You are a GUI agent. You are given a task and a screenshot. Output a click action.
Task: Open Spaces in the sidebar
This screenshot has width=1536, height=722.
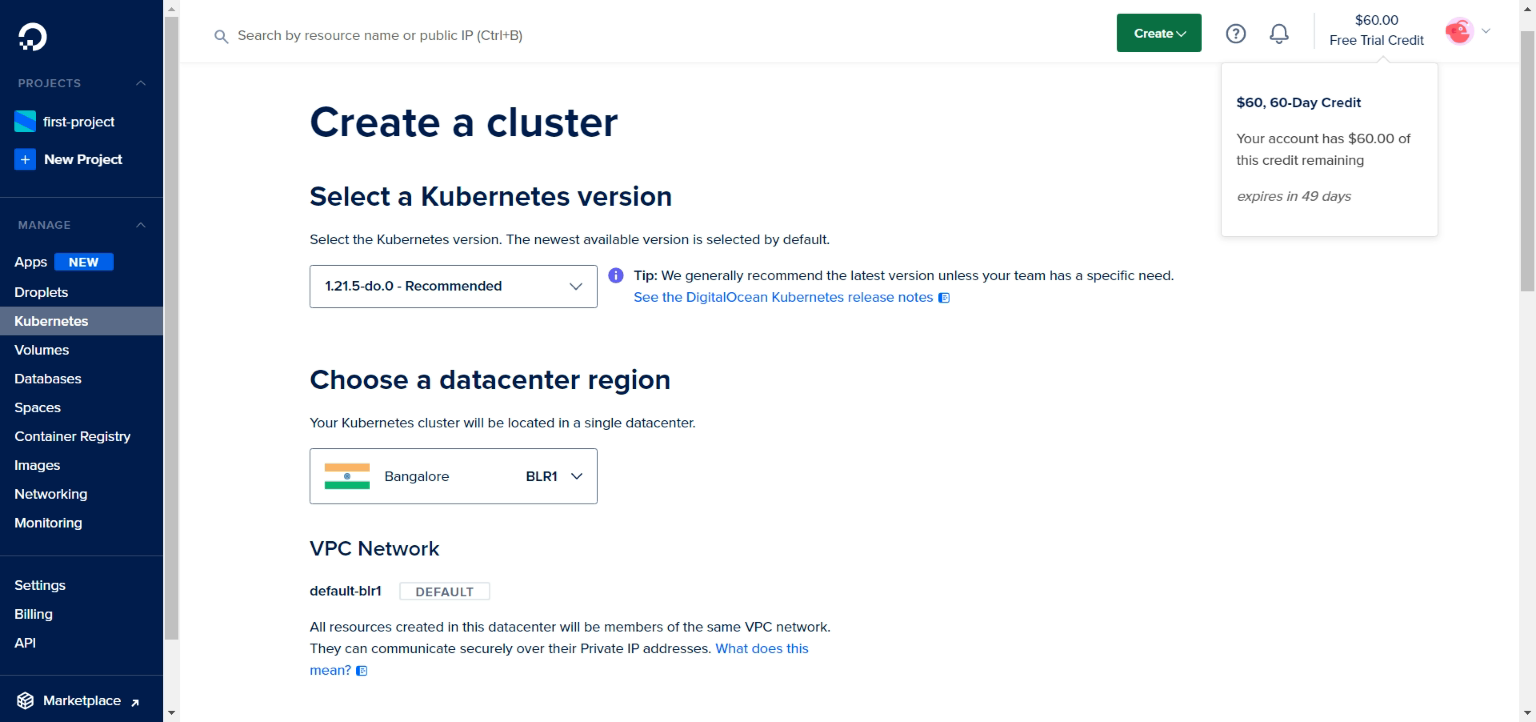coord(38,408)
